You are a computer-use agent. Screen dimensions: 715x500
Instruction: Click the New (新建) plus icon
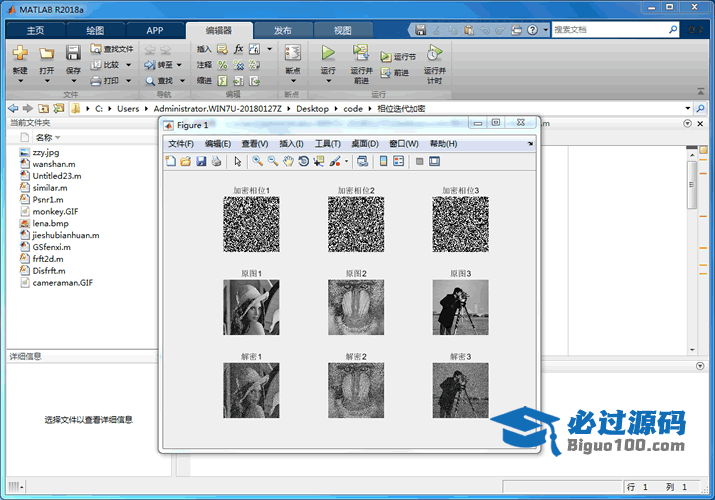20,53
